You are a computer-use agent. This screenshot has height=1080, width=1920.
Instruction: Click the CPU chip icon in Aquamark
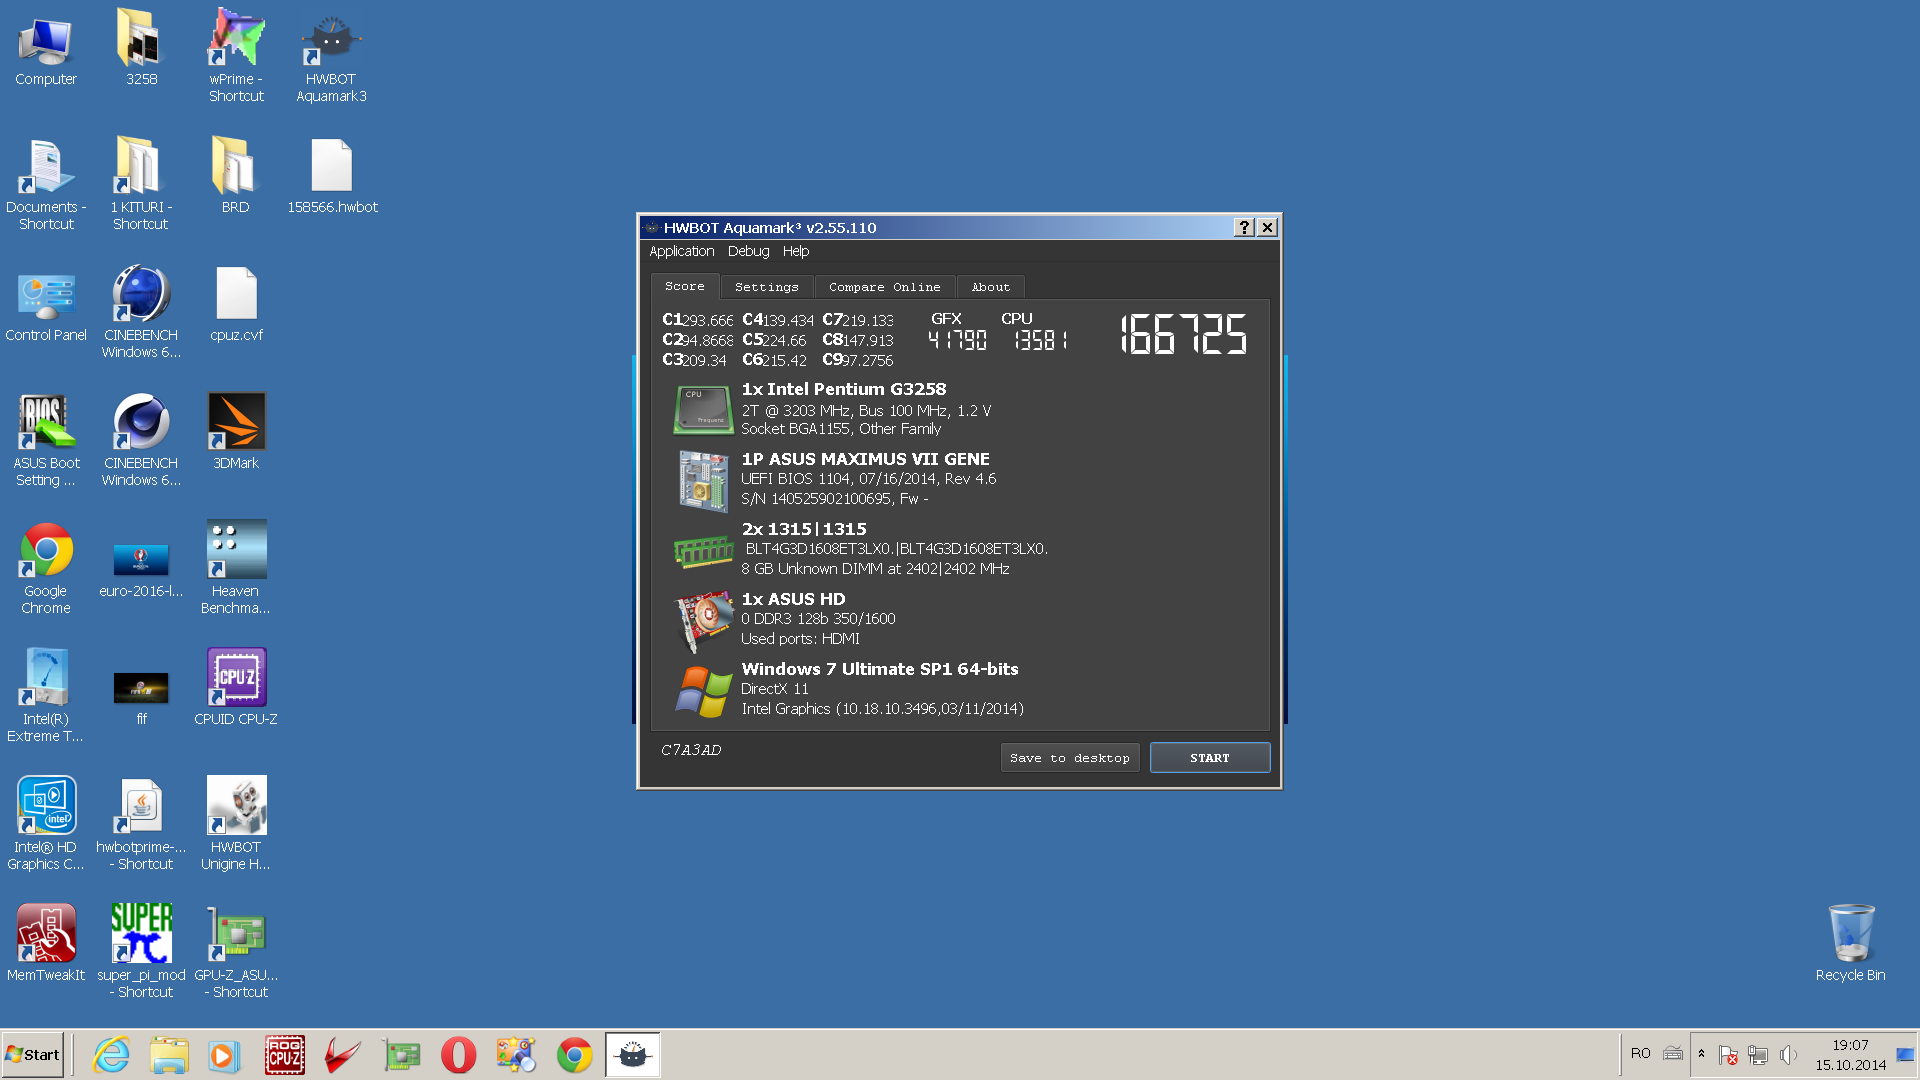(703, 409)
